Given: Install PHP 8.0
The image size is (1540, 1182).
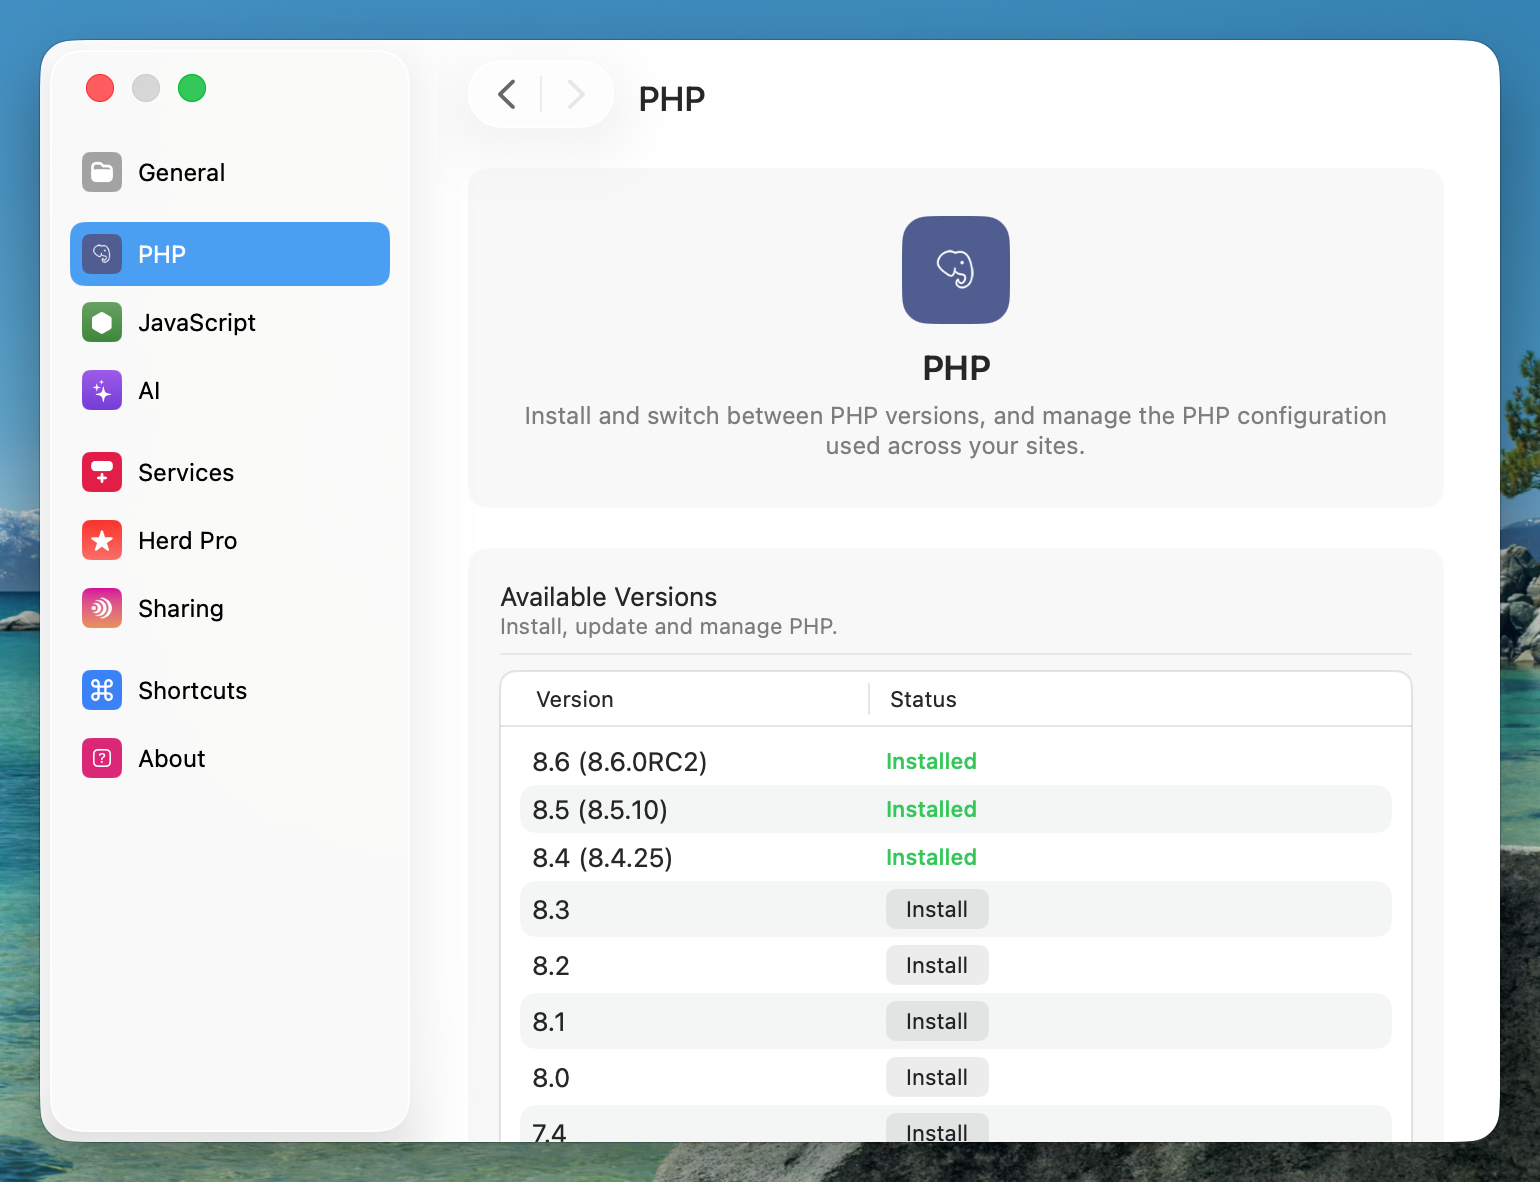Looking at the screenshot, I should pyautogui.click(x=937, y=1077).
